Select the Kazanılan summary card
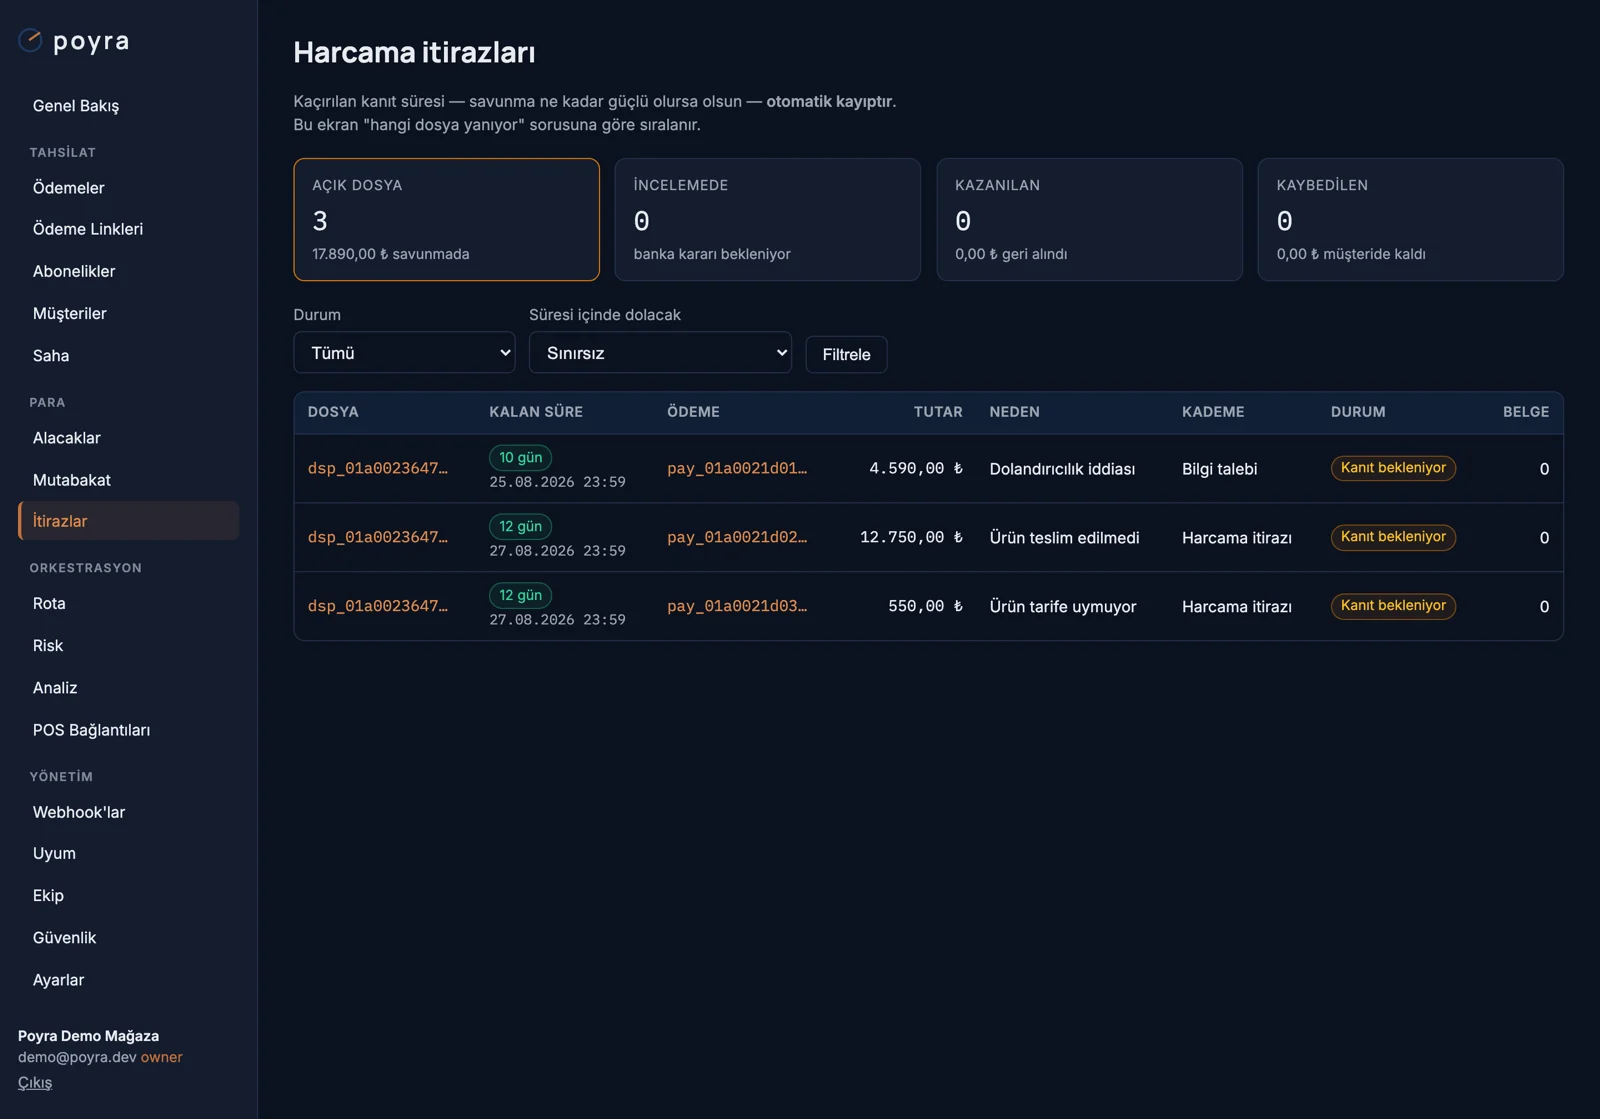The width and height of the screenshot is (1600, 1119). tap(1089, 219)
